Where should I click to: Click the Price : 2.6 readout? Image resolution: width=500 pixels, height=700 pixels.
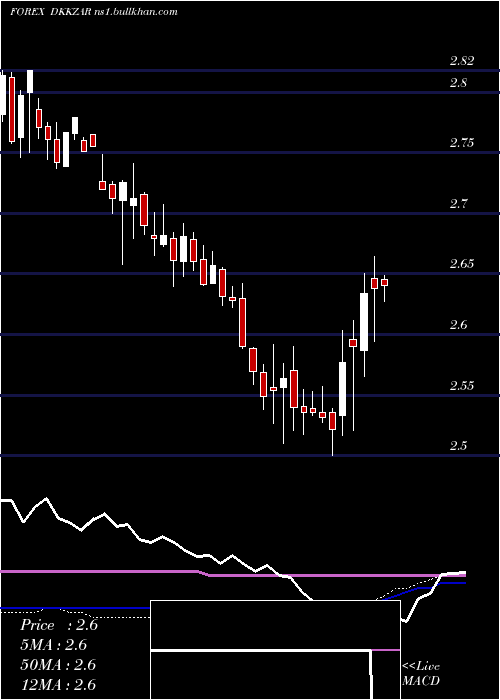[59, 625]
